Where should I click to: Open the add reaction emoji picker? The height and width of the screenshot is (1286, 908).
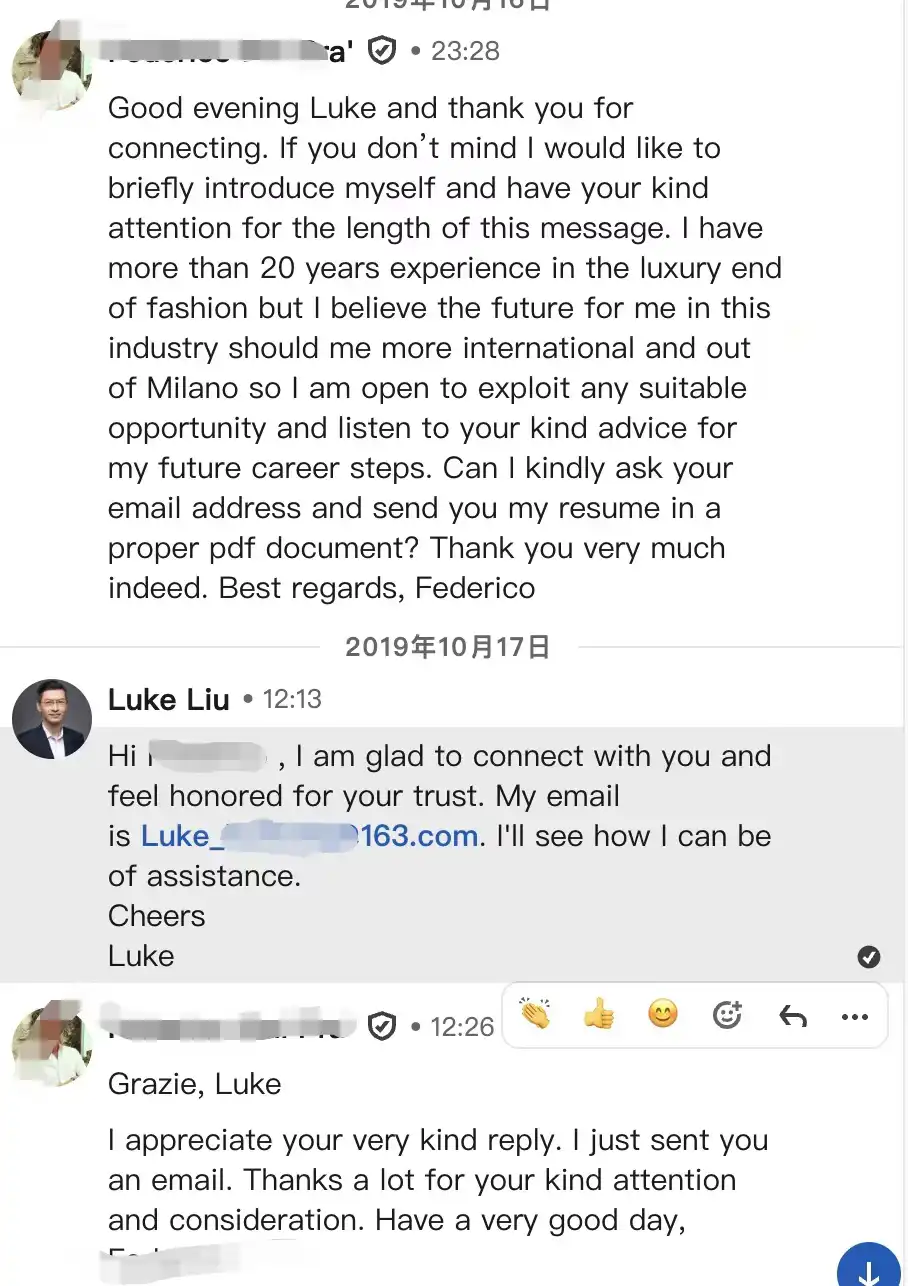(727, 1016)
